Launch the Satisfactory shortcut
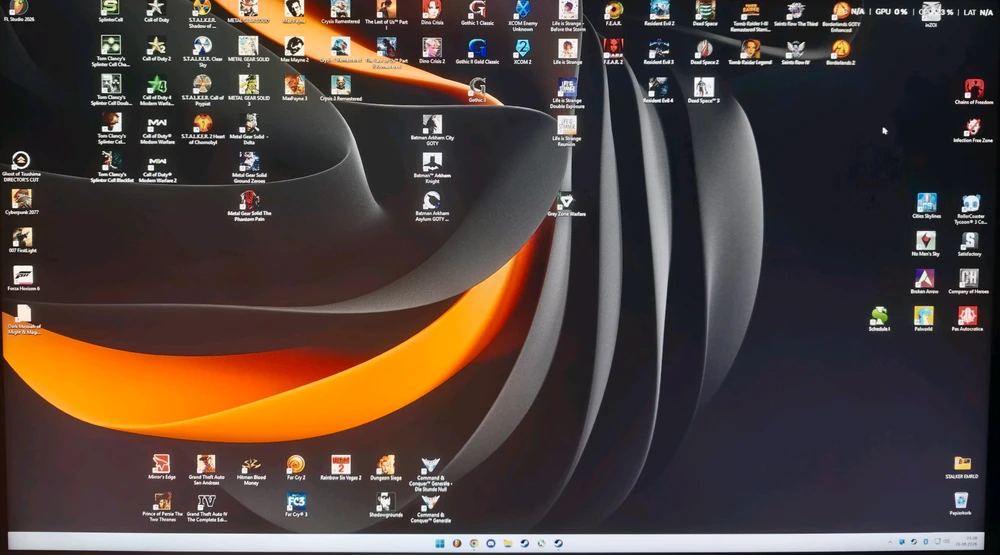Viewport: 1000px width, 555px height. click(969, 243)
